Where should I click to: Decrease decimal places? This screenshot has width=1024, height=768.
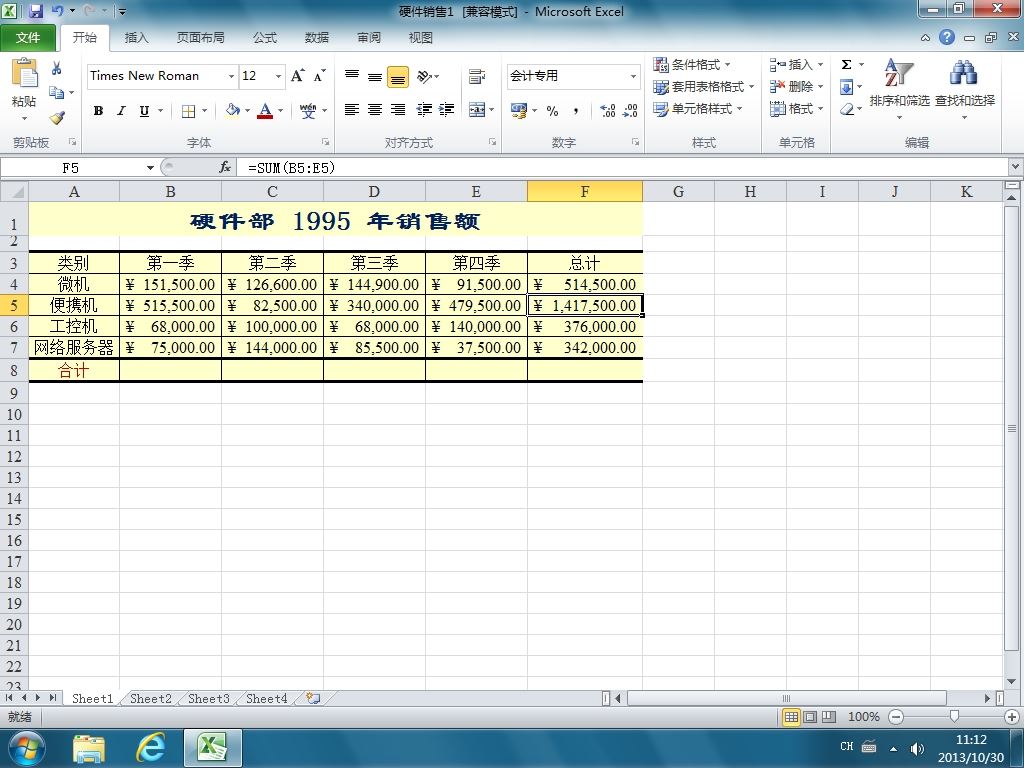[x=630, y=110]
